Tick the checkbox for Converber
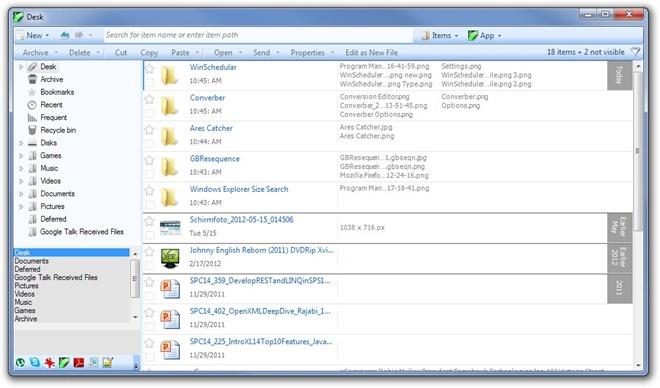The width and height of the screenshot is (660, 388). [149, 113]
